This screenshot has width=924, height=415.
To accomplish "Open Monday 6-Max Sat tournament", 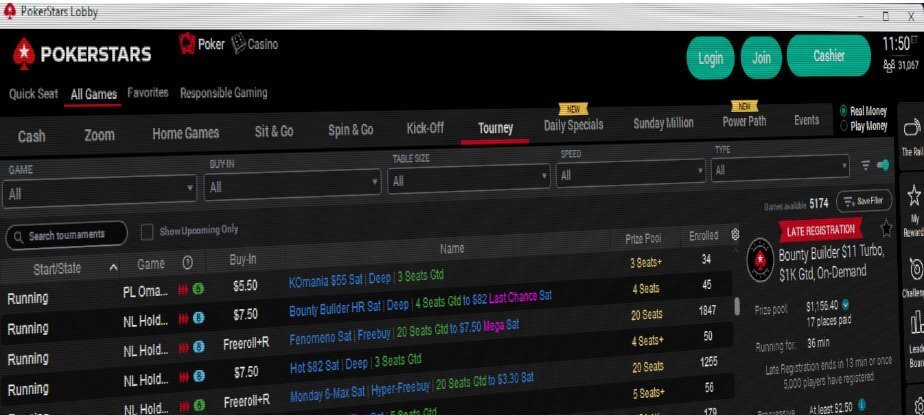I will click(411, 386).
